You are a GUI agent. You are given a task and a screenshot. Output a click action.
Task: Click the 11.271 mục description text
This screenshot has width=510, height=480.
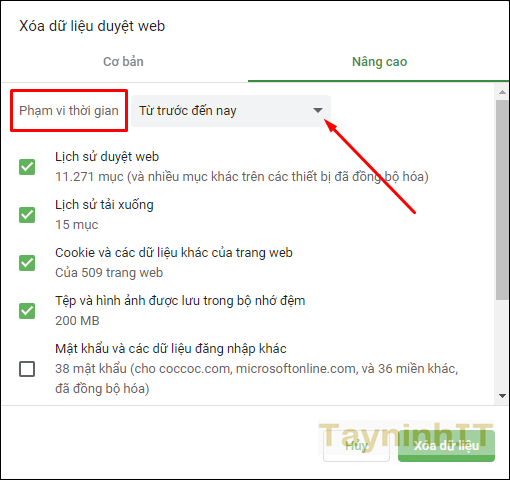pos(242,177)
